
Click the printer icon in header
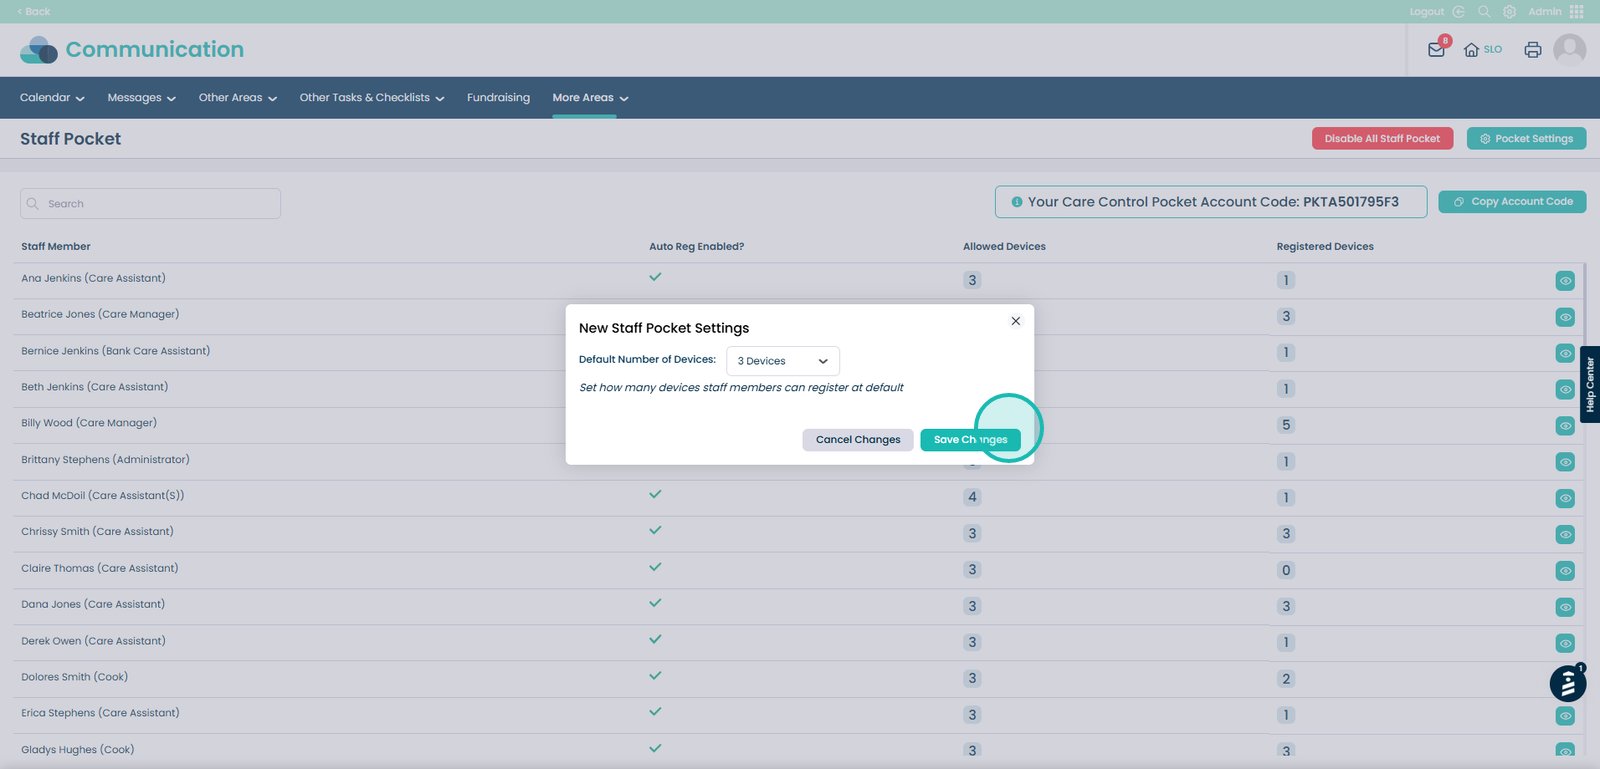pos(1532,50)
